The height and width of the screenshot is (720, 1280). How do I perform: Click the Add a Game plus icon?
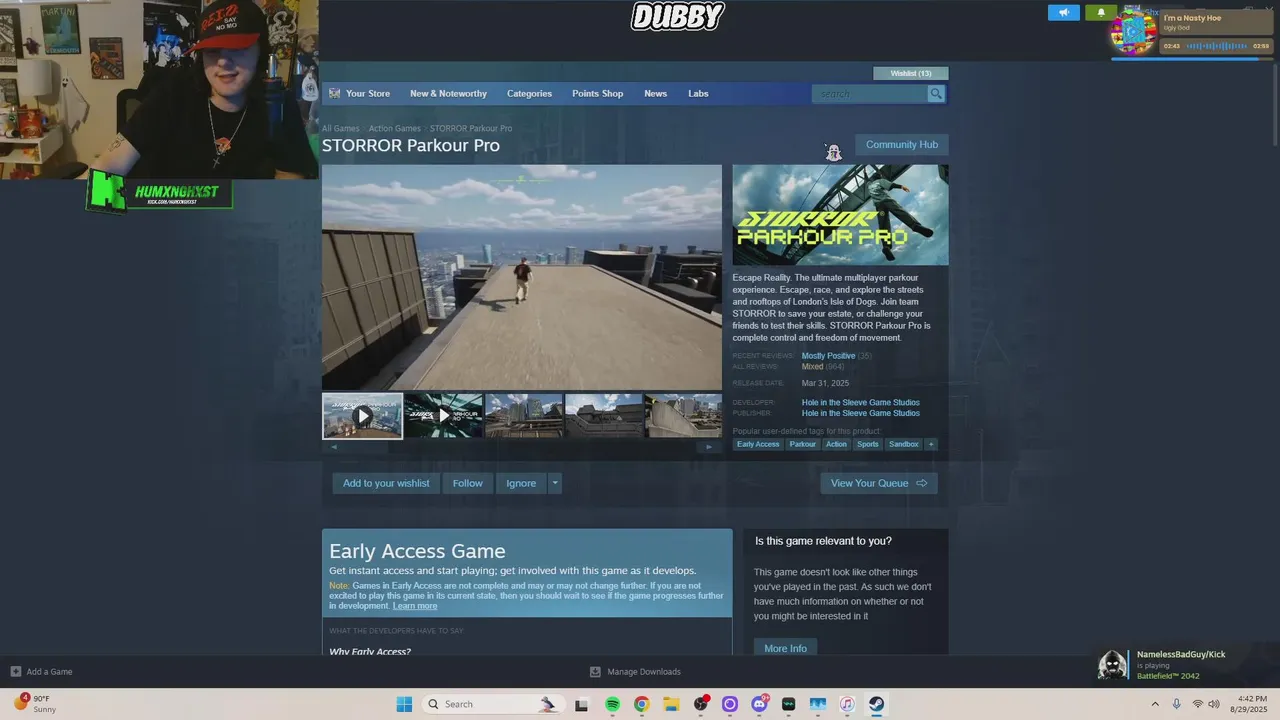click(x=15, y=671)
